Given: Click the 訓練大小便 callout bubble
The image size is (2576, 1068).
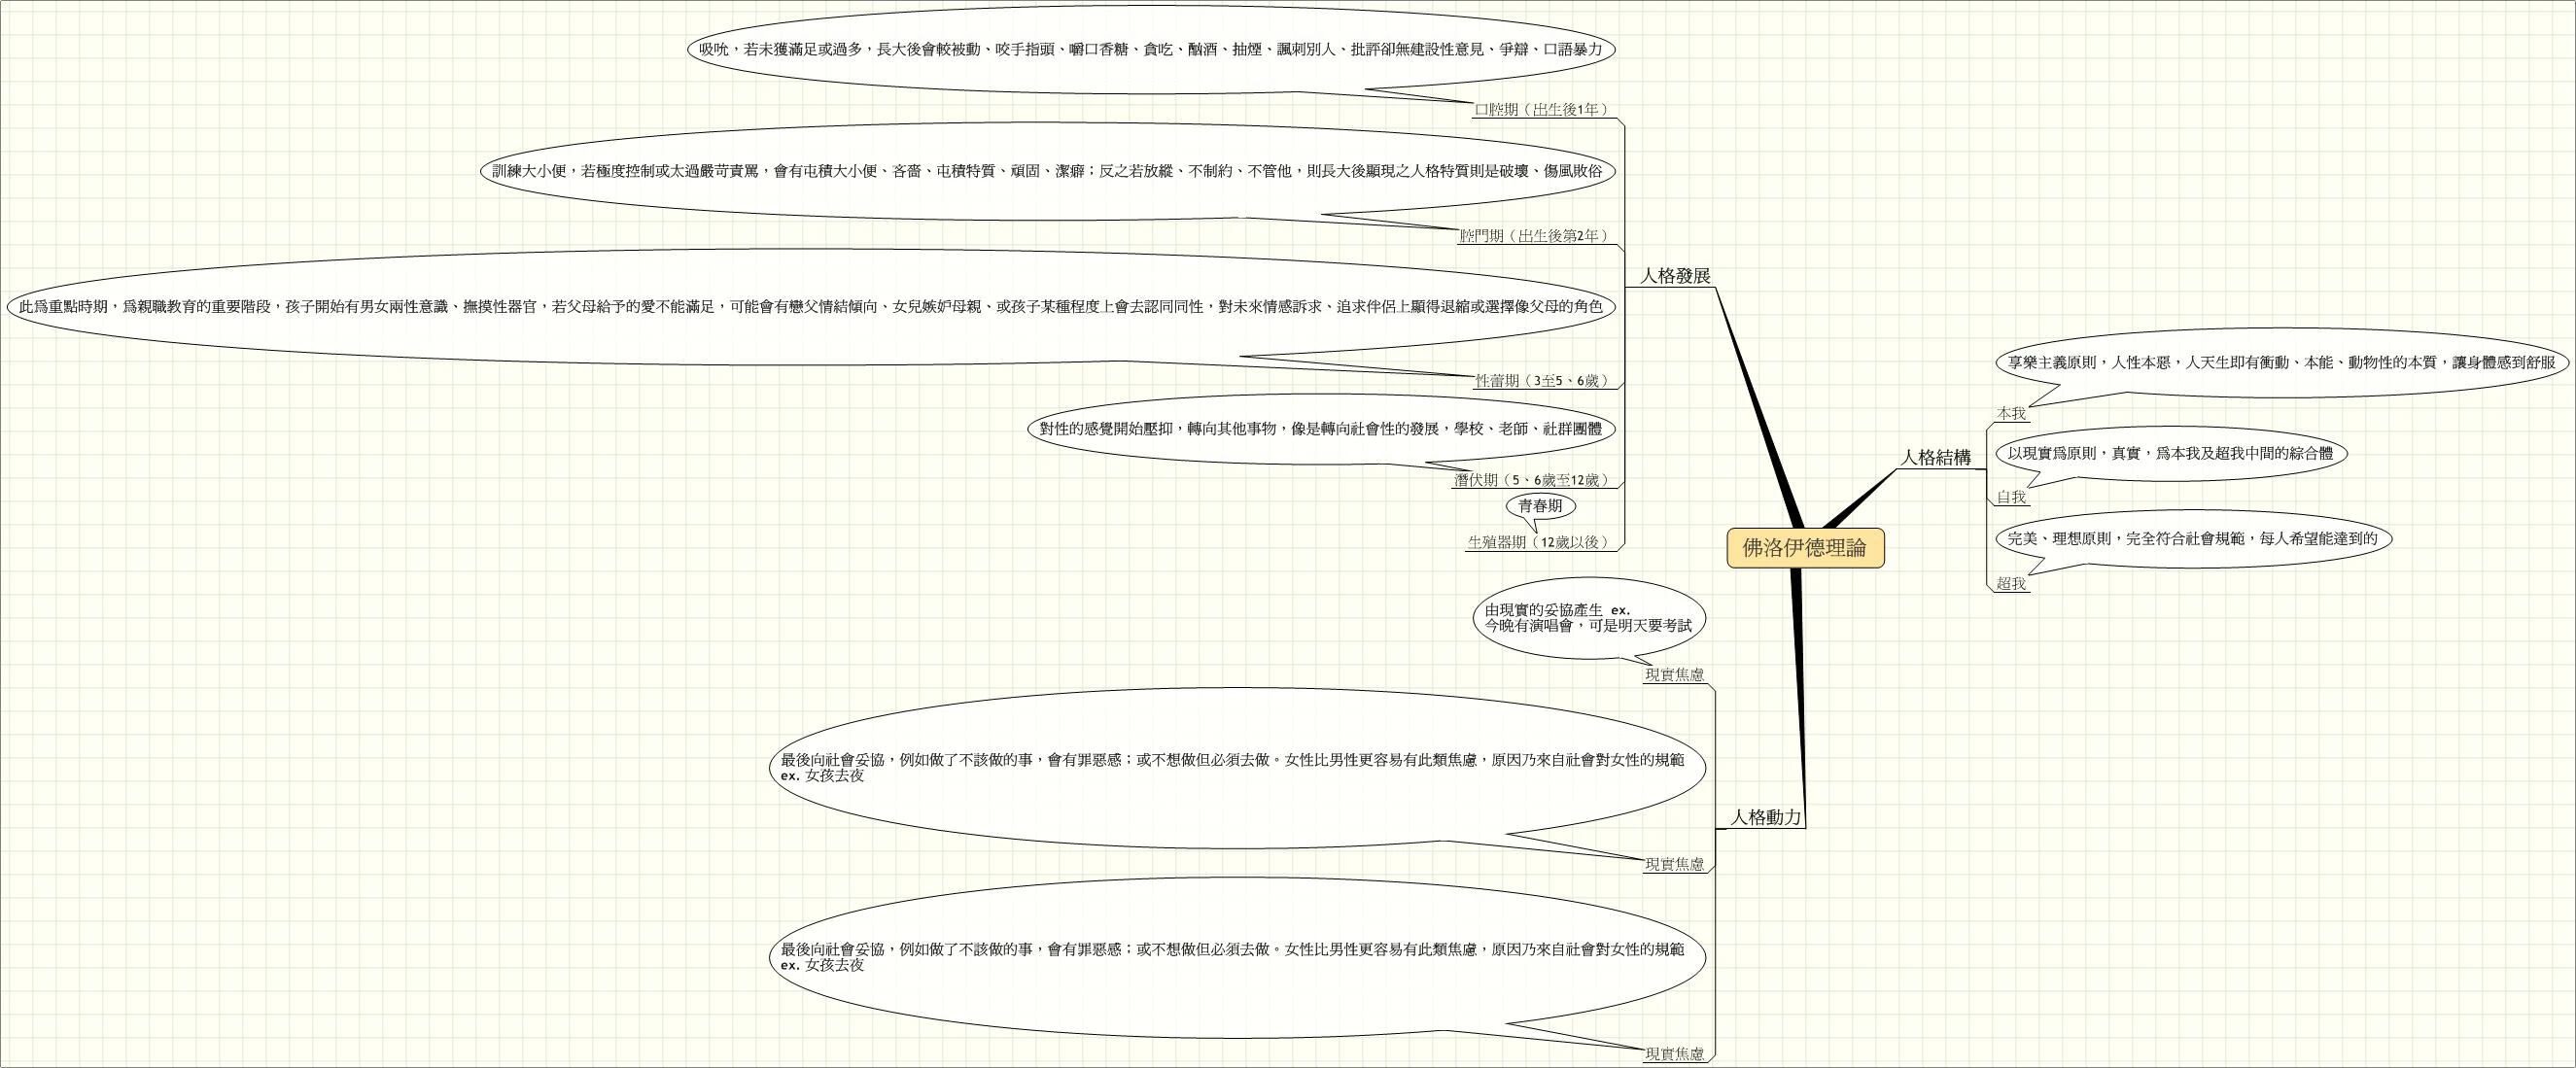Looking at the screenshot, I should [x=1046, y=171].
